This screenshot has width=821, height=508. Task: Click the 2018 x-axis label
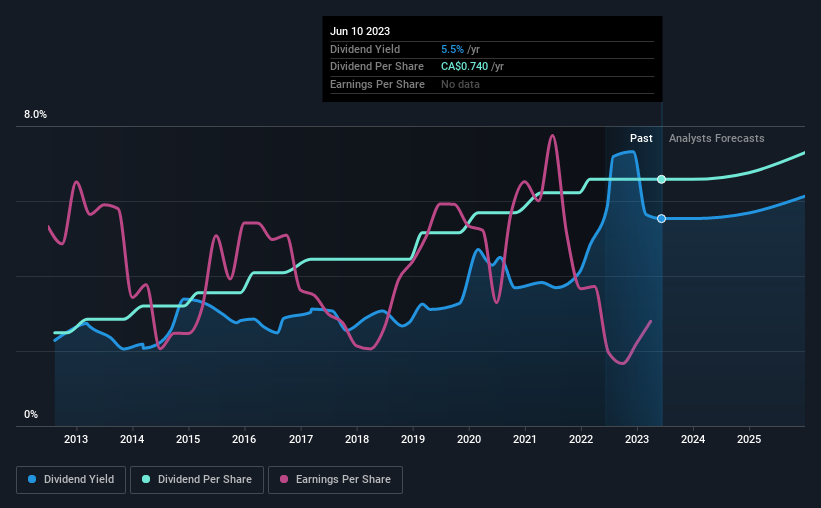(357, 439)
